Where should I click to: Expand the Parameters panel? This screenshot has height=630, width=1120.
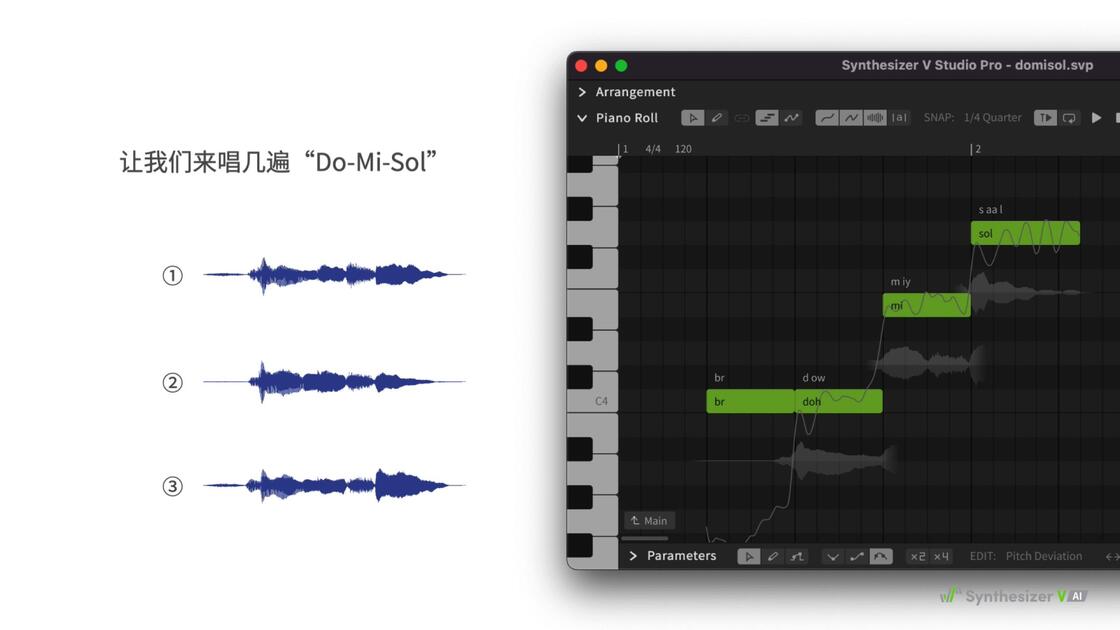point(633,556)
